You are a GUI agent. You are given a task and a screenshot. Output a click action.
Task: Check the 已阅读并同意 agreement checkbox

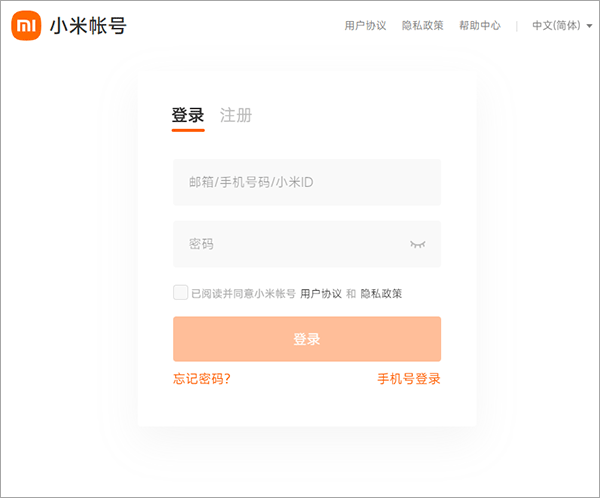[x=180, y=292]
